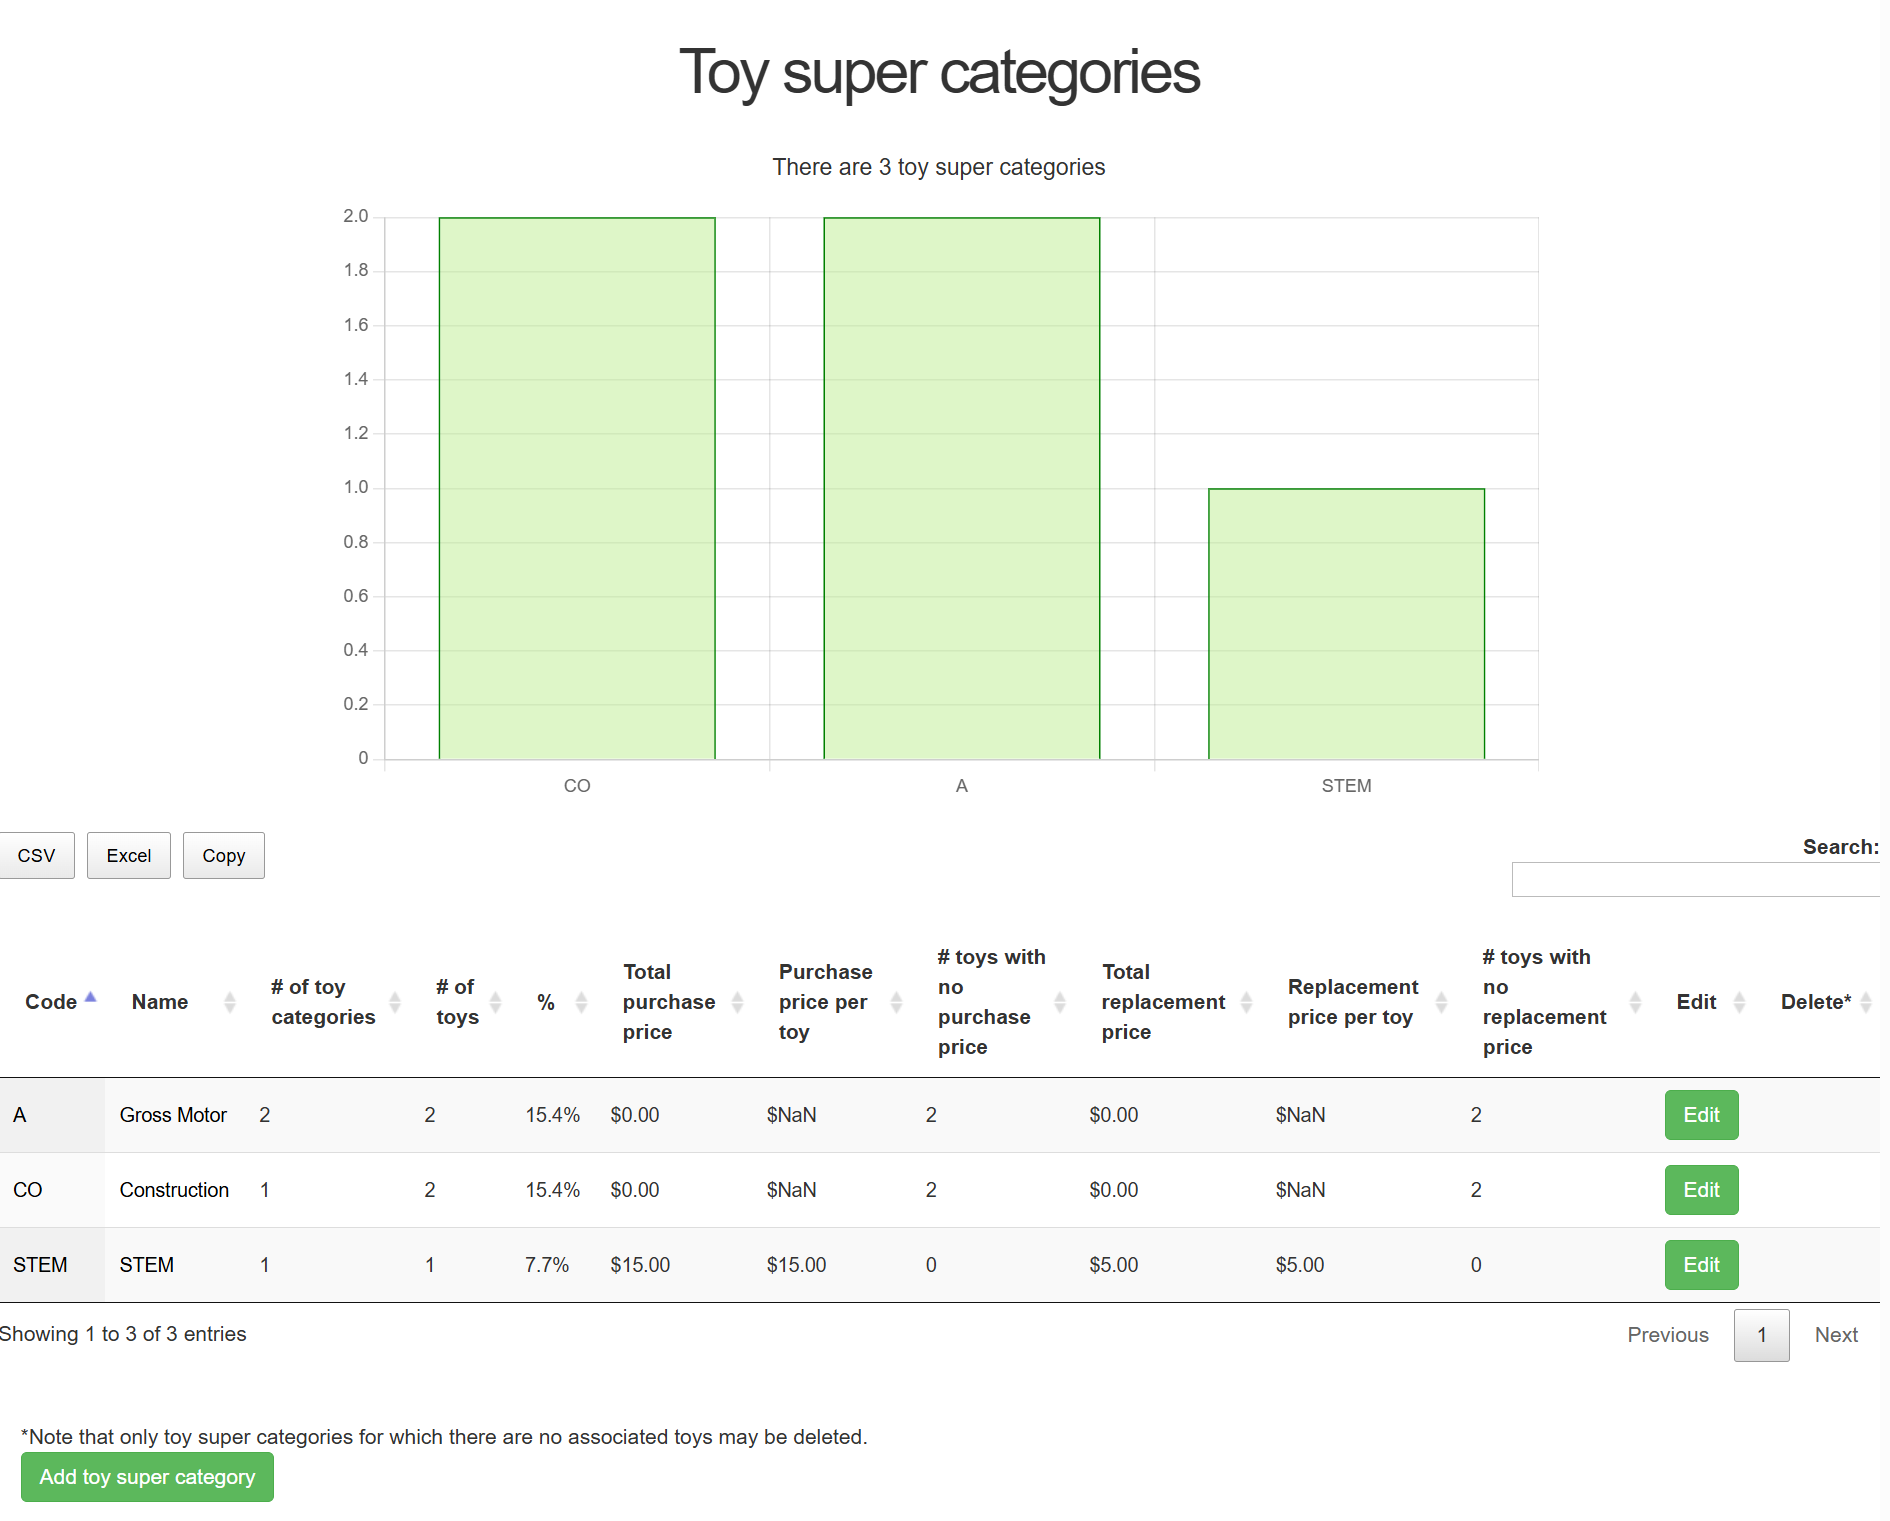The image size is (1890, 1521).
Task: Sort by Total replacement price
Action: click(1246, 1002)
